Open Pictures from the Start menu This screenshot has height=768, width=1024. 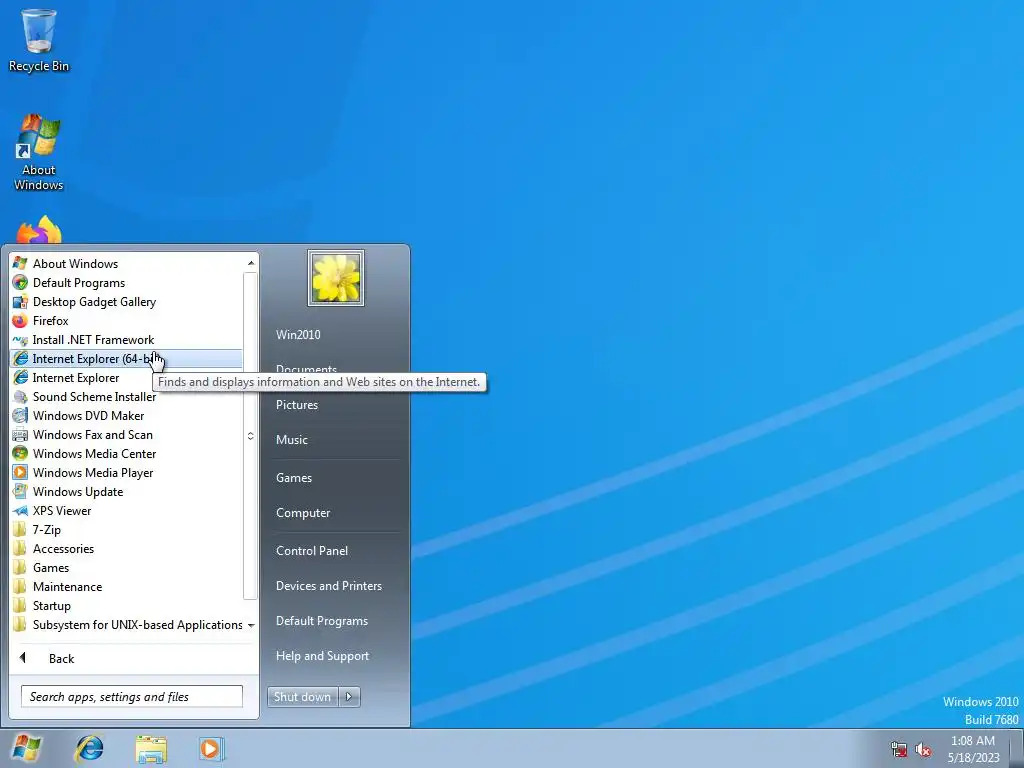297,405
